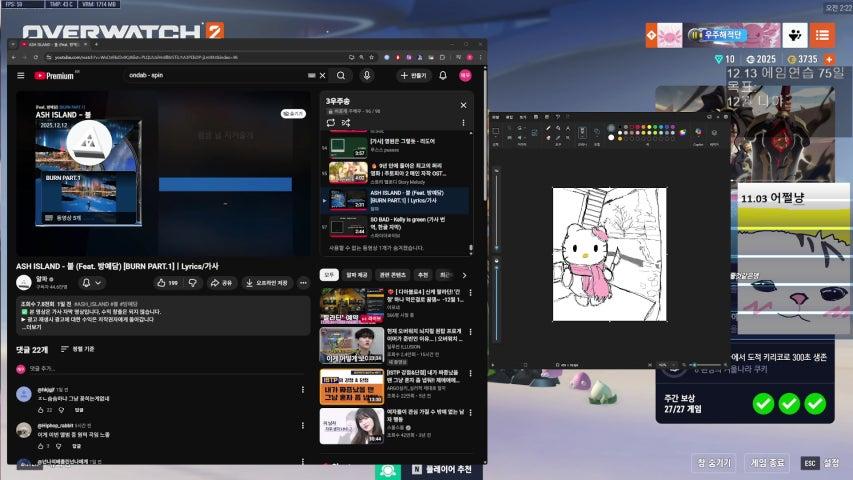This screenshot has height=480, width=853.
Task: Click the share button under video
Action: 220,283
